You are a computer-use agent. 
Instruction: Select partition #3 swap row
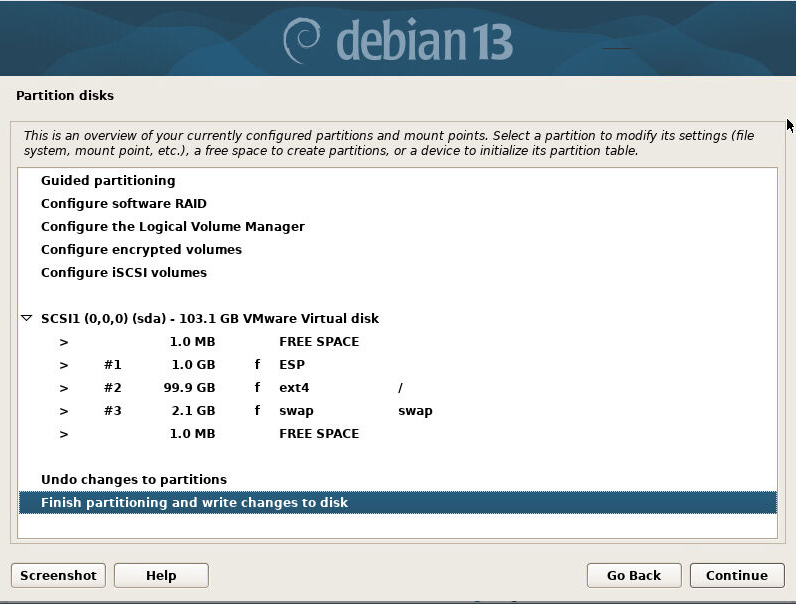pos(397,411)
